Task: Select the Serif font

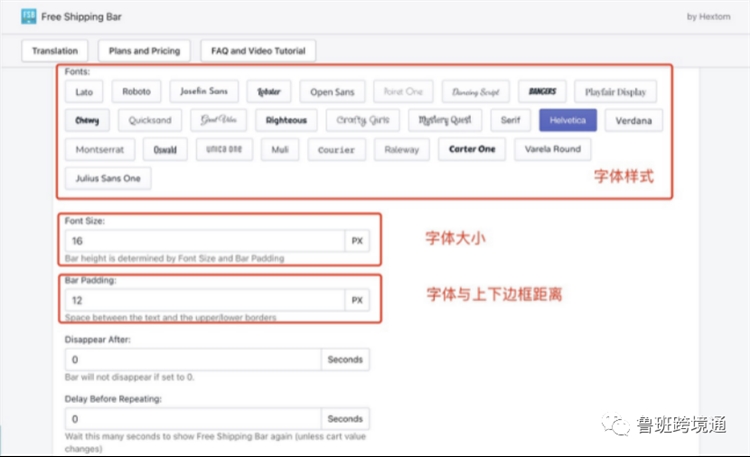Action: (x=511, y=120)
